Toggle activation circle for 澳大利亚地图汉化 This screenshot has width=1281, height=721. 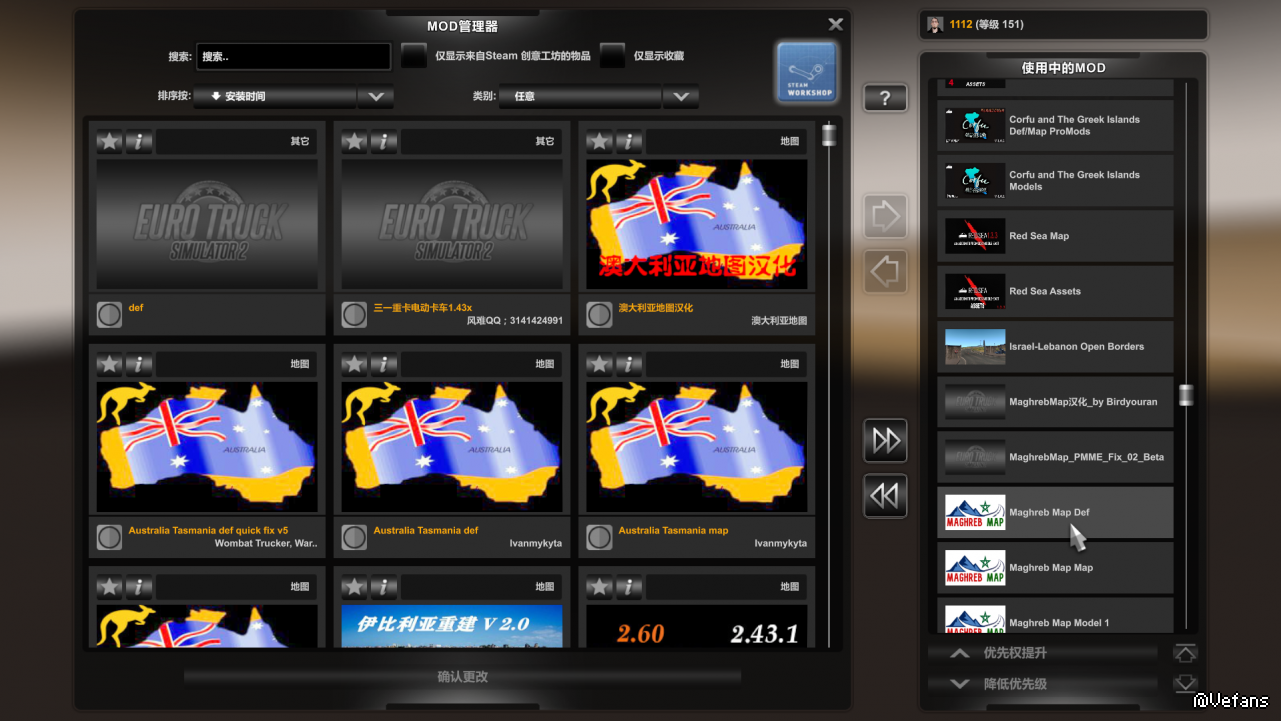(599, 315)
